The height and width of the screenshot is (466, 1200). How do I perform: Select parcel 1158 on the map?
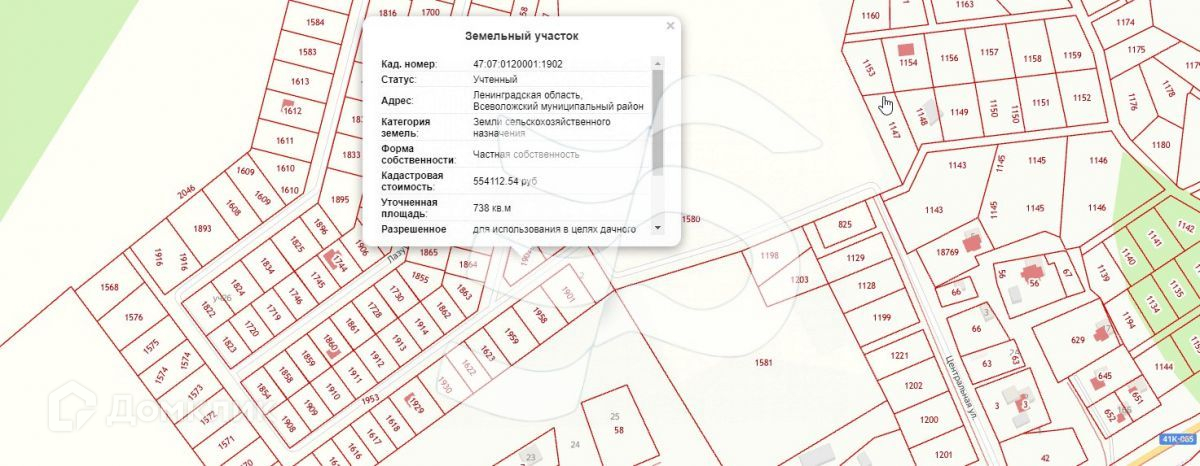1032,58
